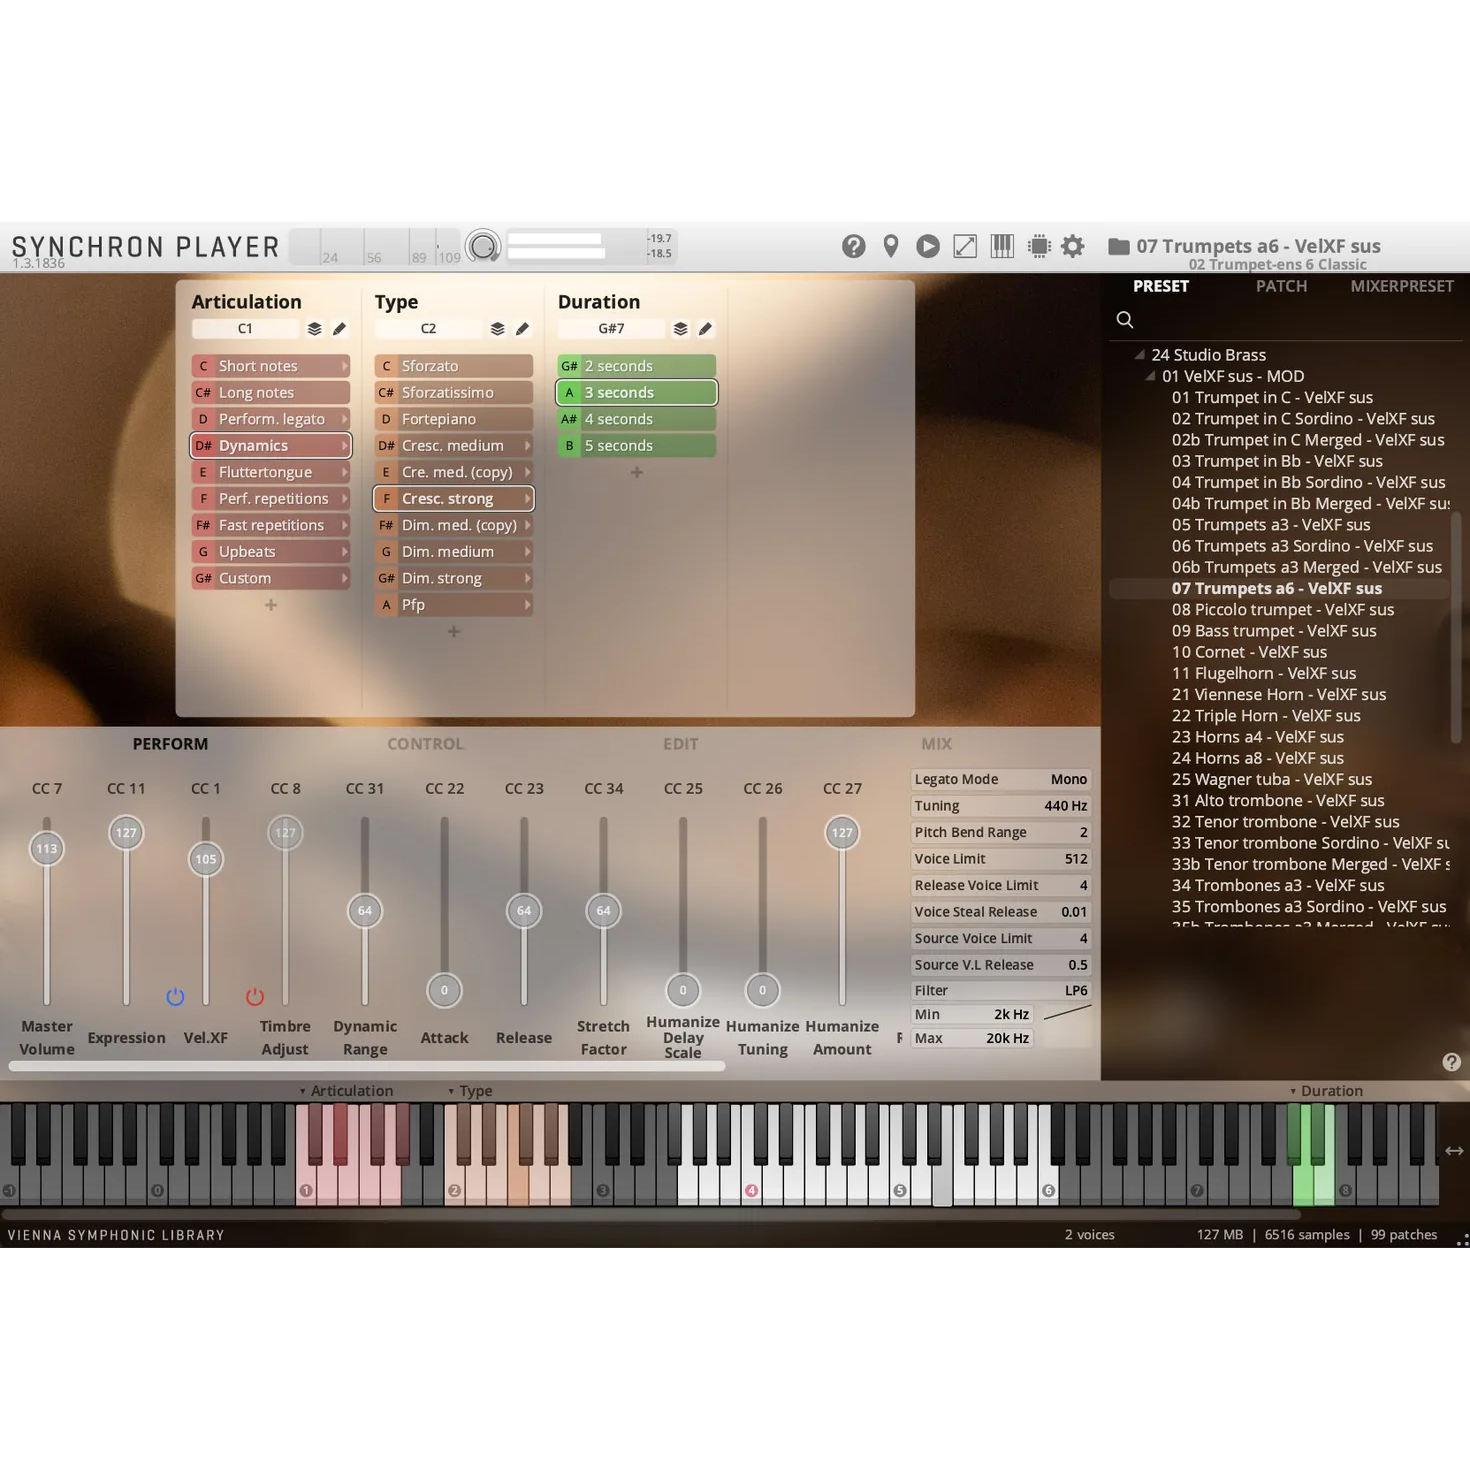1470x1470 pixels.
Task: Select the Long notes articulation
Action: (x=271, y=393)
